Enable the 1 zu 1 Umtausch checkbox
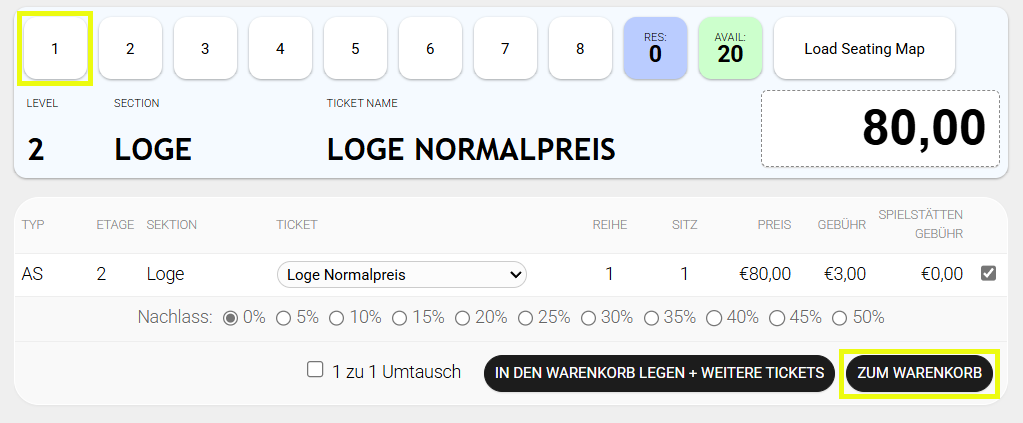The width and height of the screenshot is (1023, 423). pos(316,370)
